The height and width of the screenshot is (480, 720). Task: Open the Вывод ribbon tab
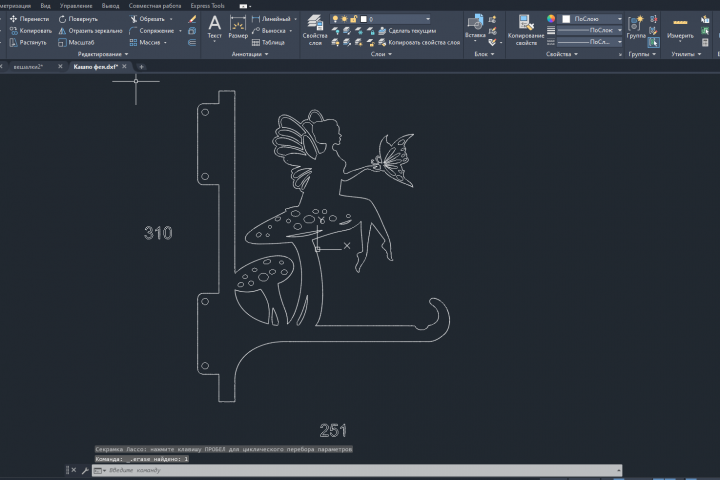(x=110, y=6)
